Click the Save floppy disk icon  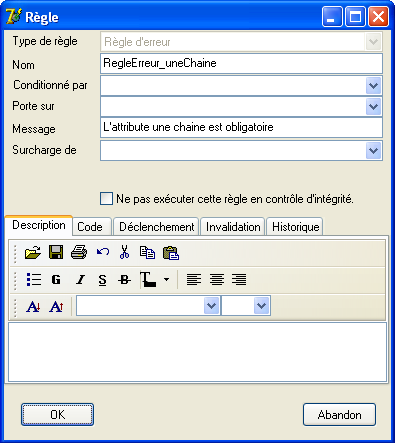(56, 252)
